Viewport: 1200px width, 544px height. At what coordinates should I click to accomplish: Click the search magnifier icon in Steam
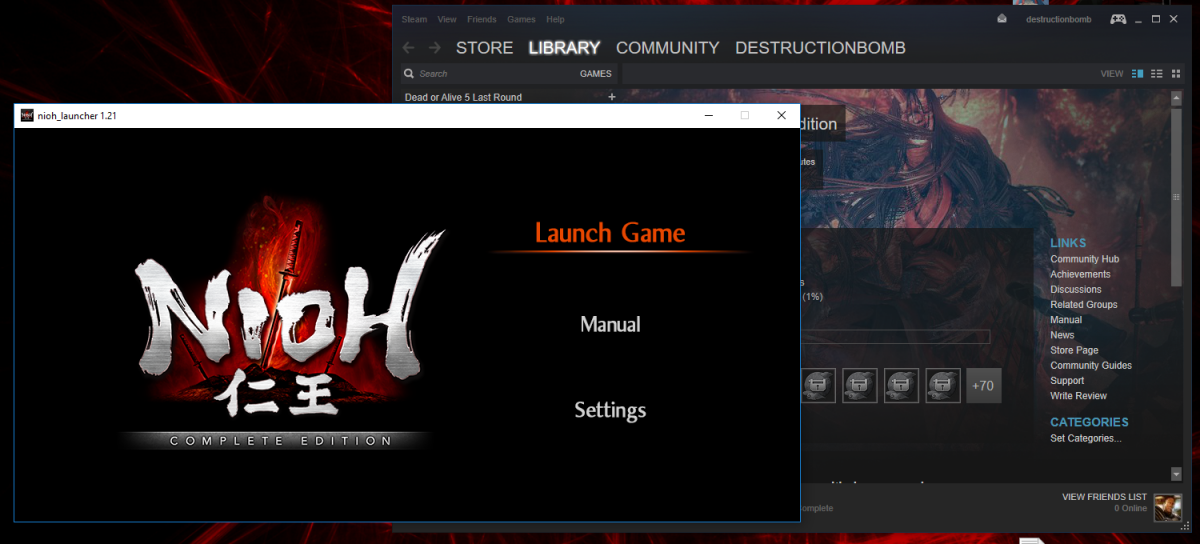[x=409, y=74]
